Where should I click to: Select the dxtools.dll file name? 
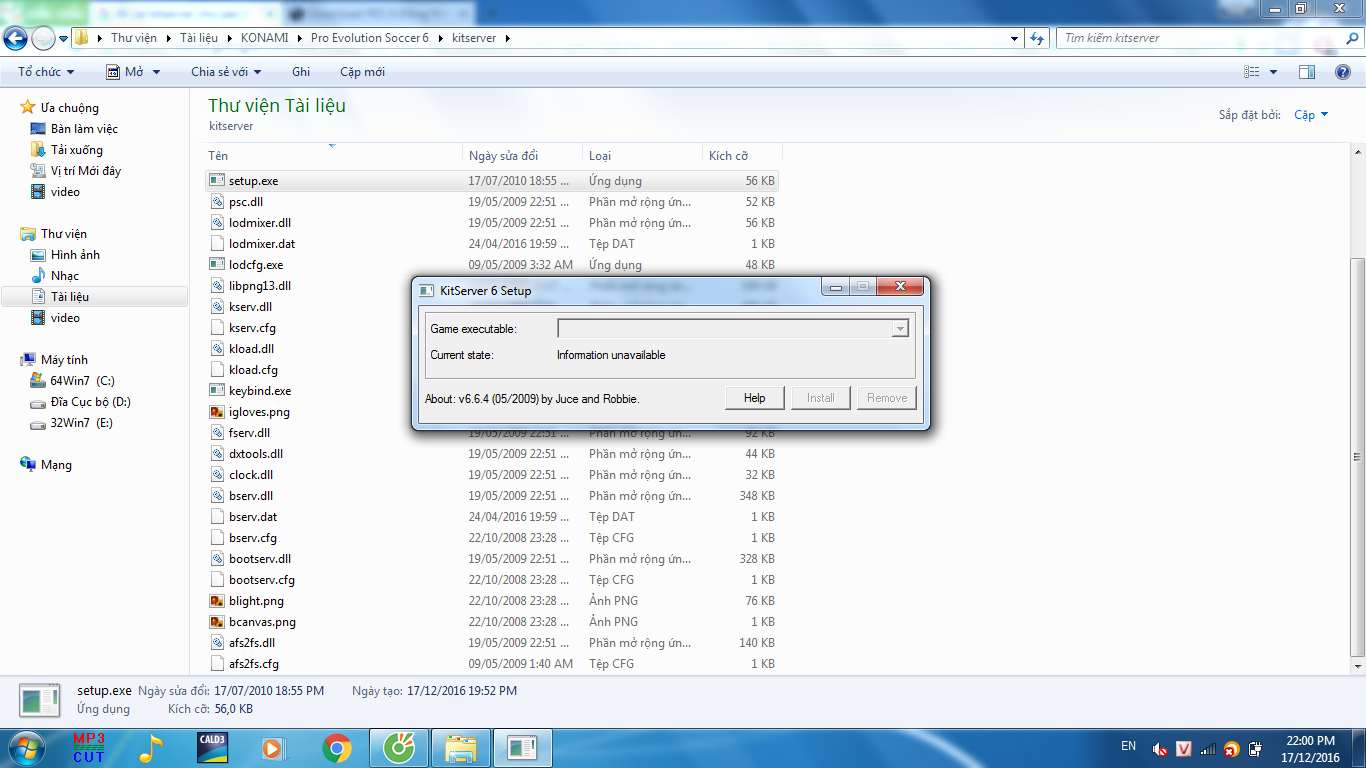pos(256,454)
